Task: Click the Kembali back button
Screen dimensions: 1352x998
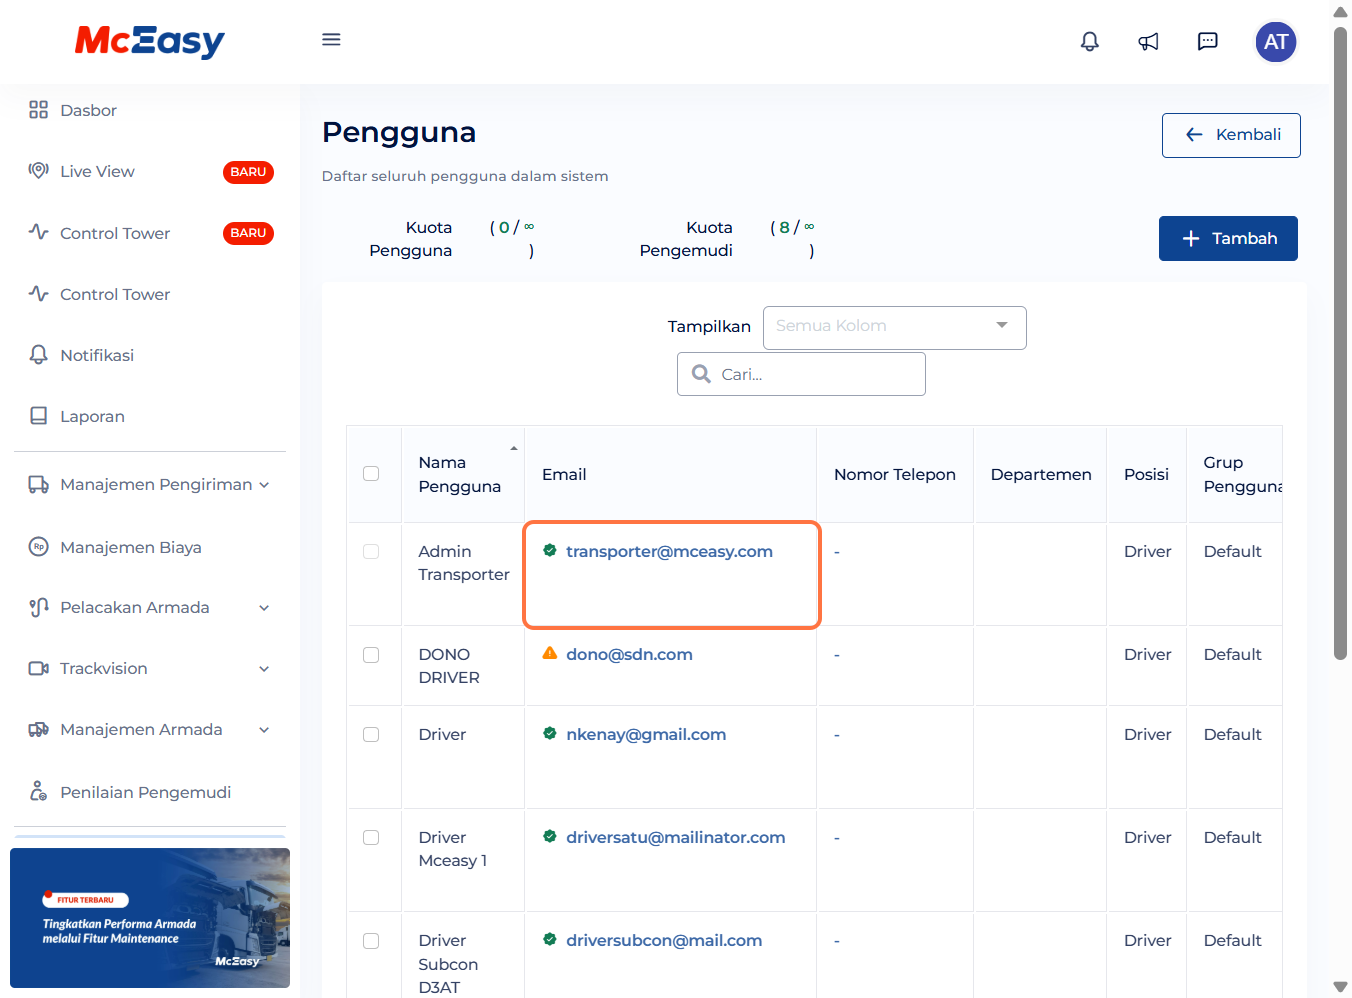Action: click(1230, 135)
